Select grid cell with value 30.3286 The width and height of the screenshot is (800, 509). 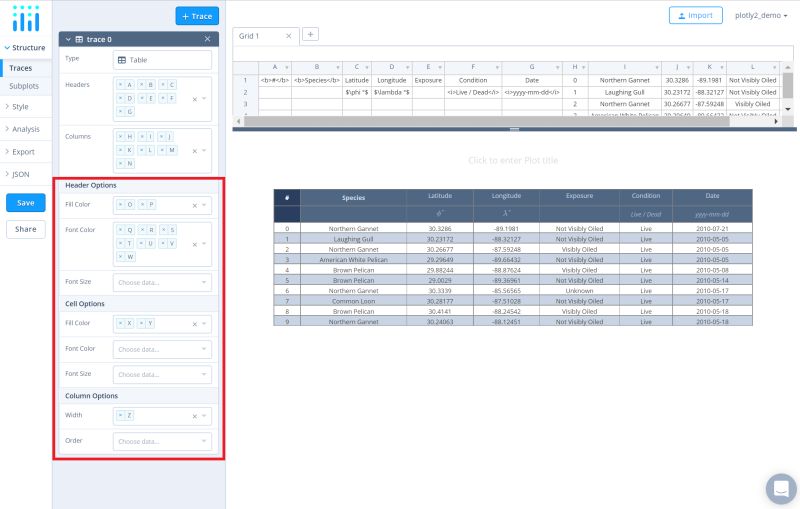click(x=677, y=80)
